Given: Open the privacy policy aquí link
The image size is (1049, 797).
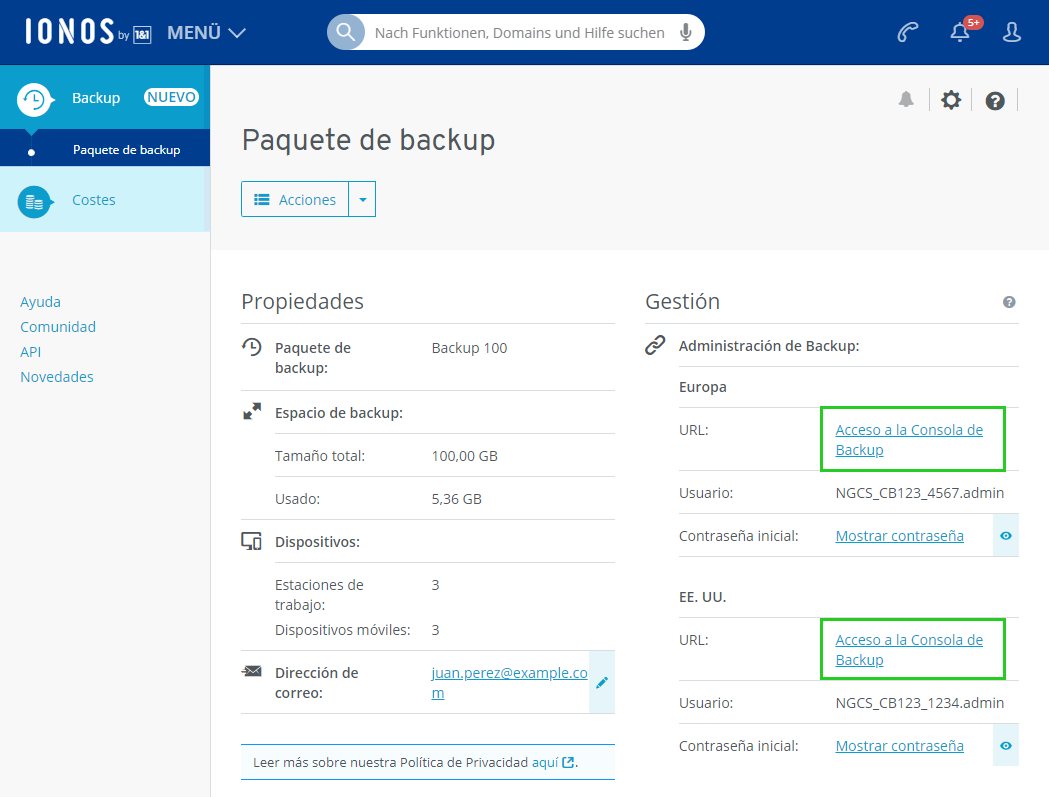Looking at the screenshot, I should [x=553, y=762].
